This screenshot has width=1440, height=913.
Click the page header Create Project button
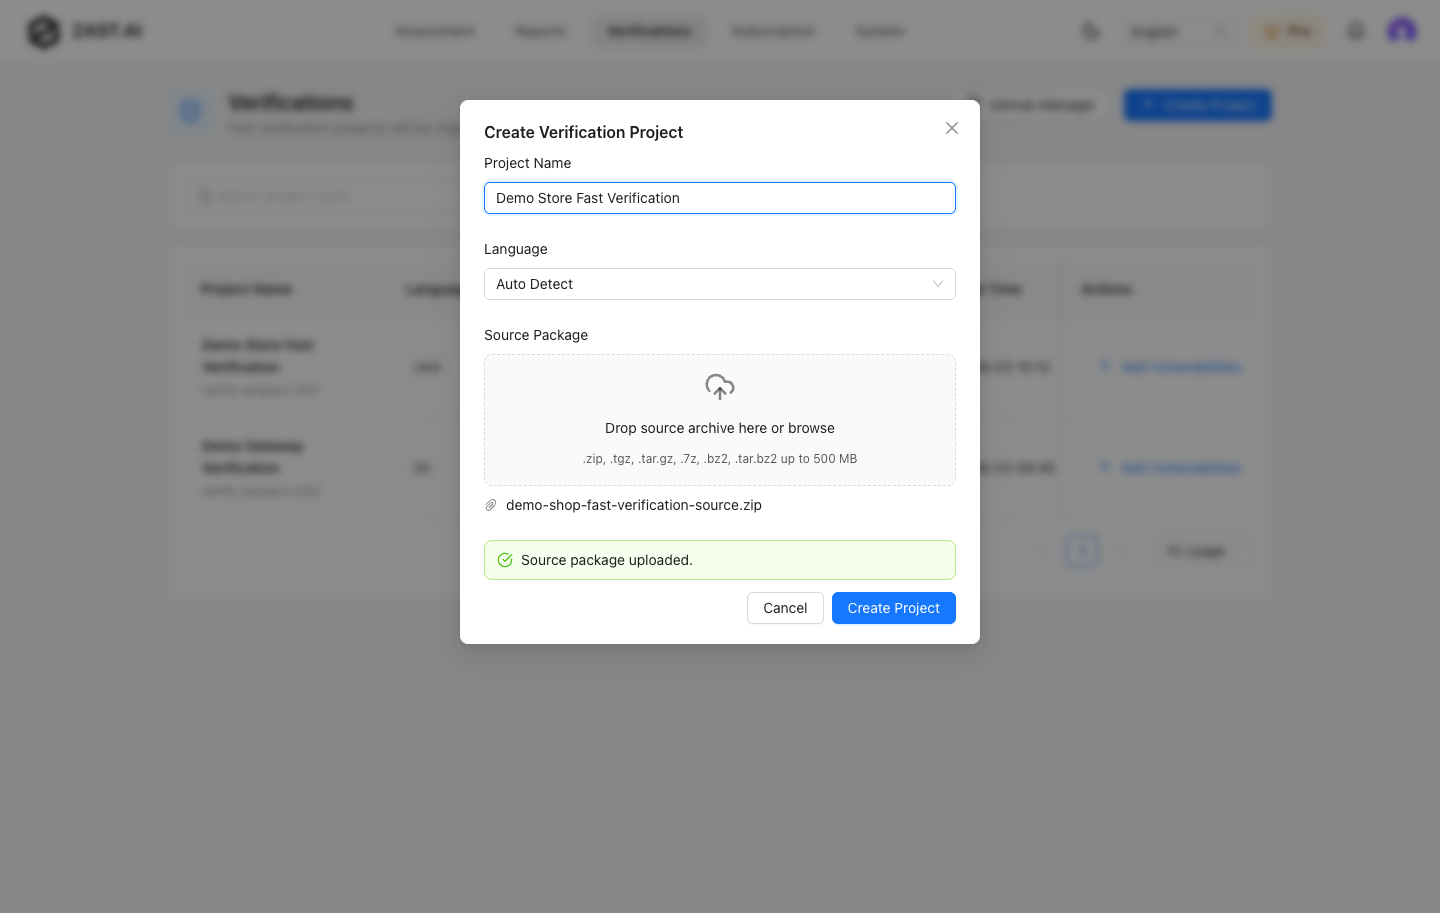[1198, 105]
